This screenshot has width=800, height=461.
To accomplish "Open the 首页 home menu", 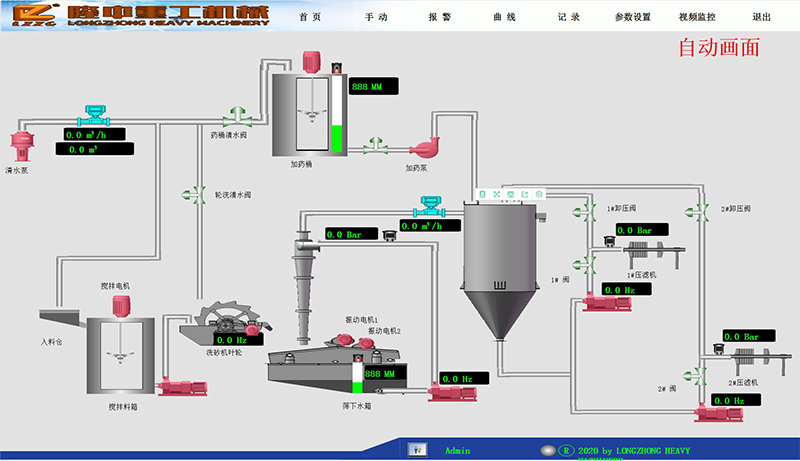I will pos(311,17).
